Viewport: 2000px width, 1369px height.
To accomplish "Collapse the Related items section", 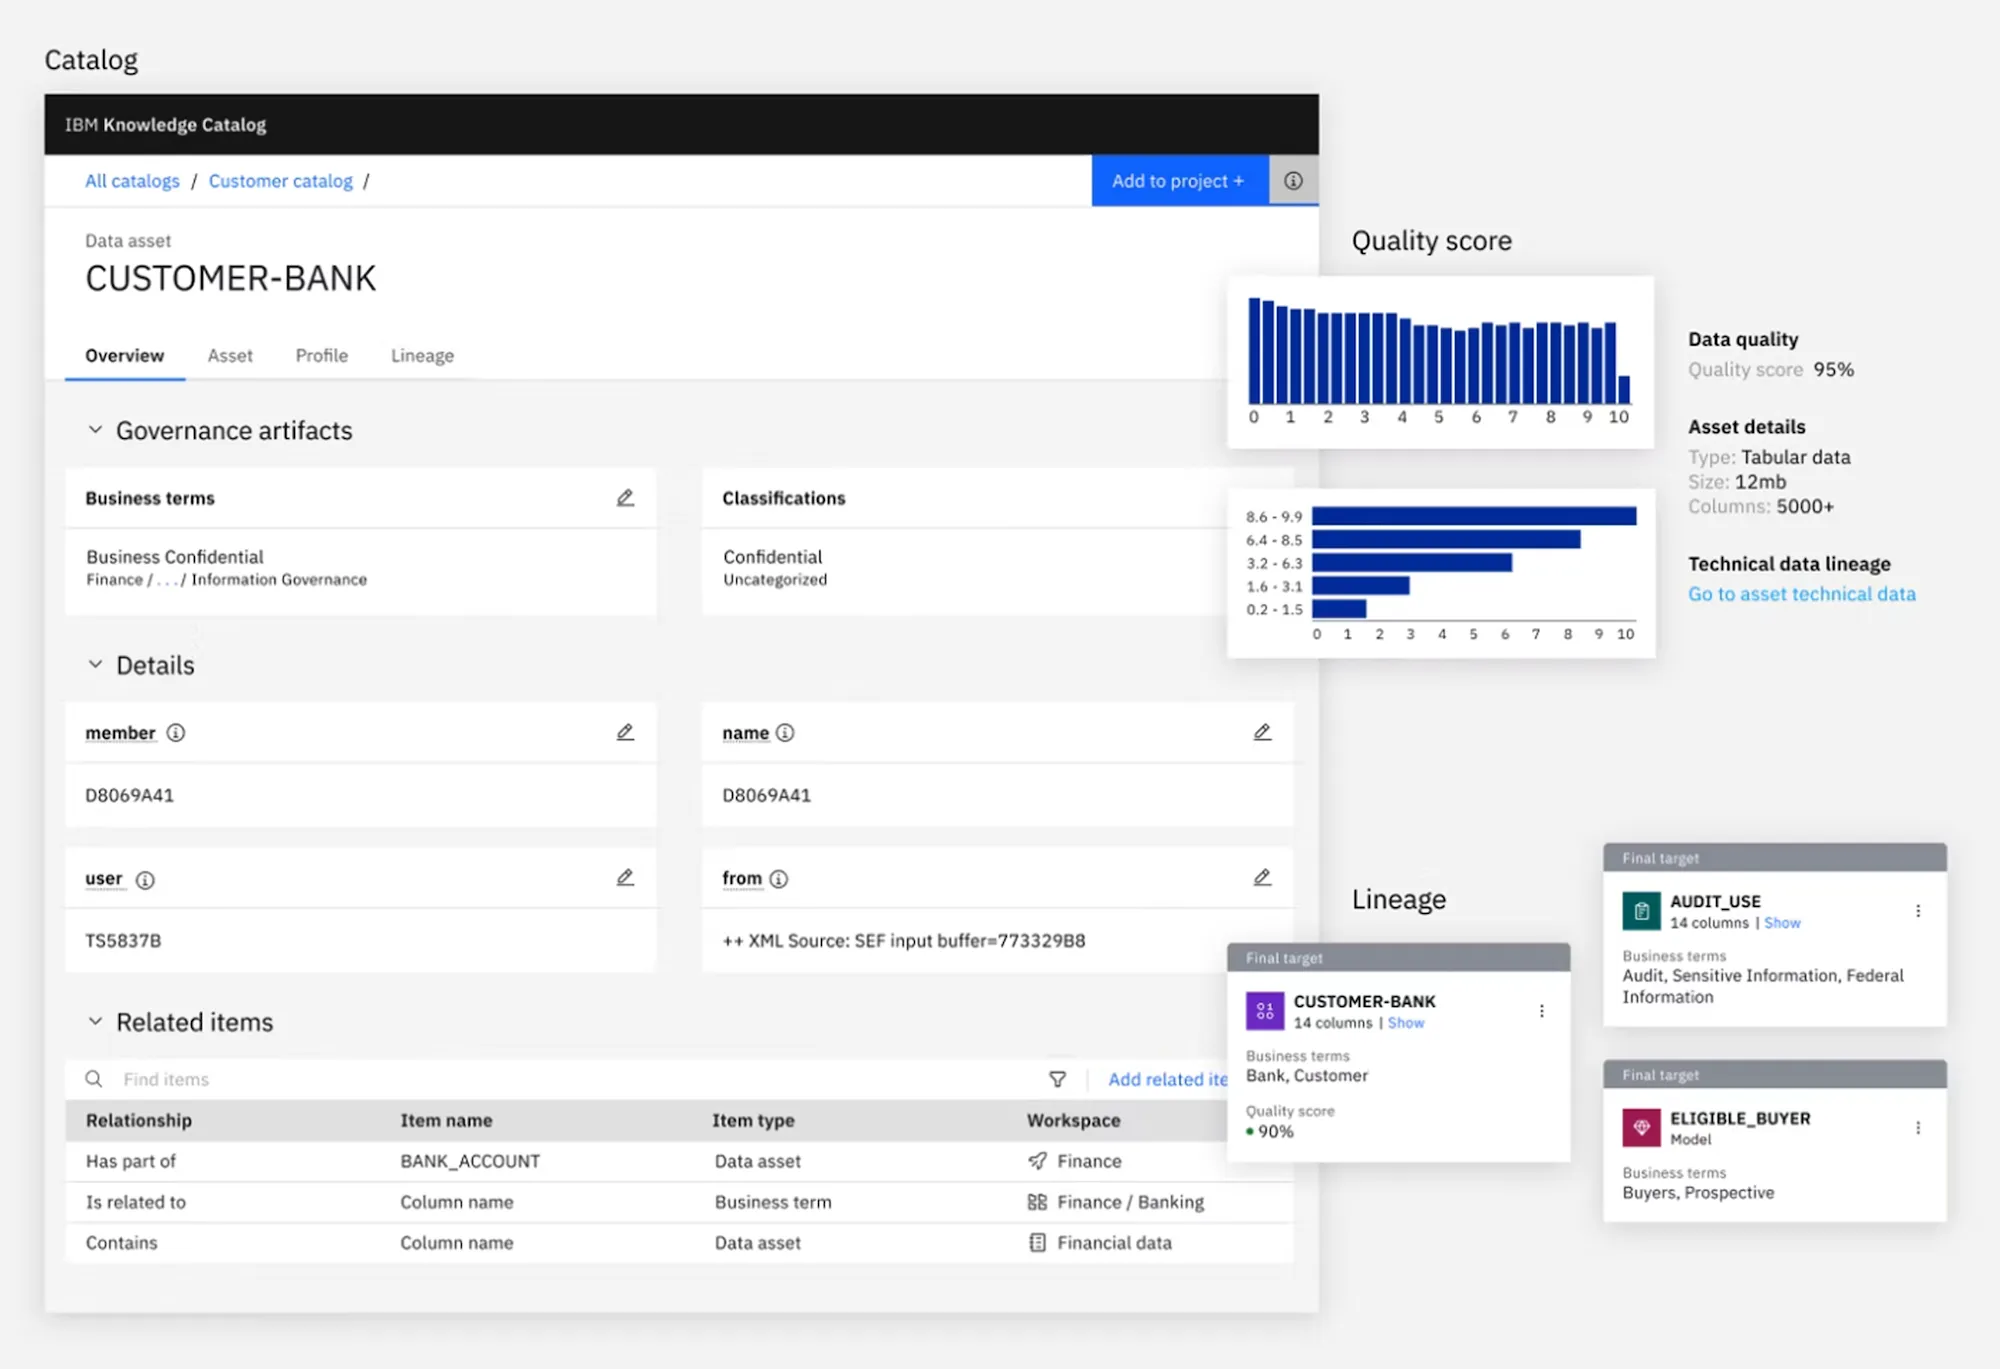I will coord(95,1022).
